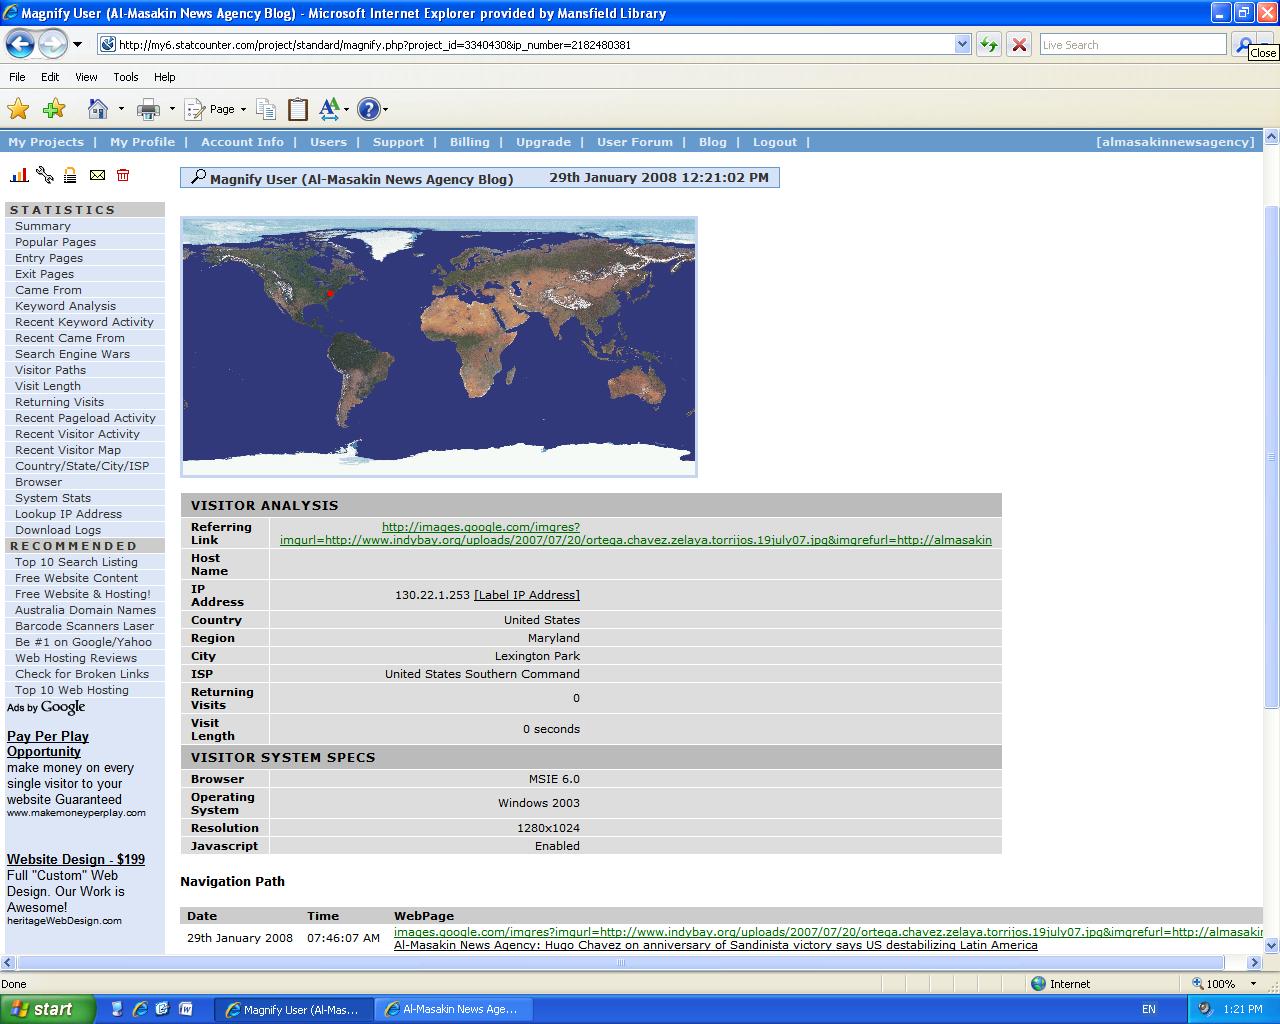Switch to Al-Masakin News Agency taskbar window
The height and width of the screenshot is (1024, 1280).
(453, 1009)
